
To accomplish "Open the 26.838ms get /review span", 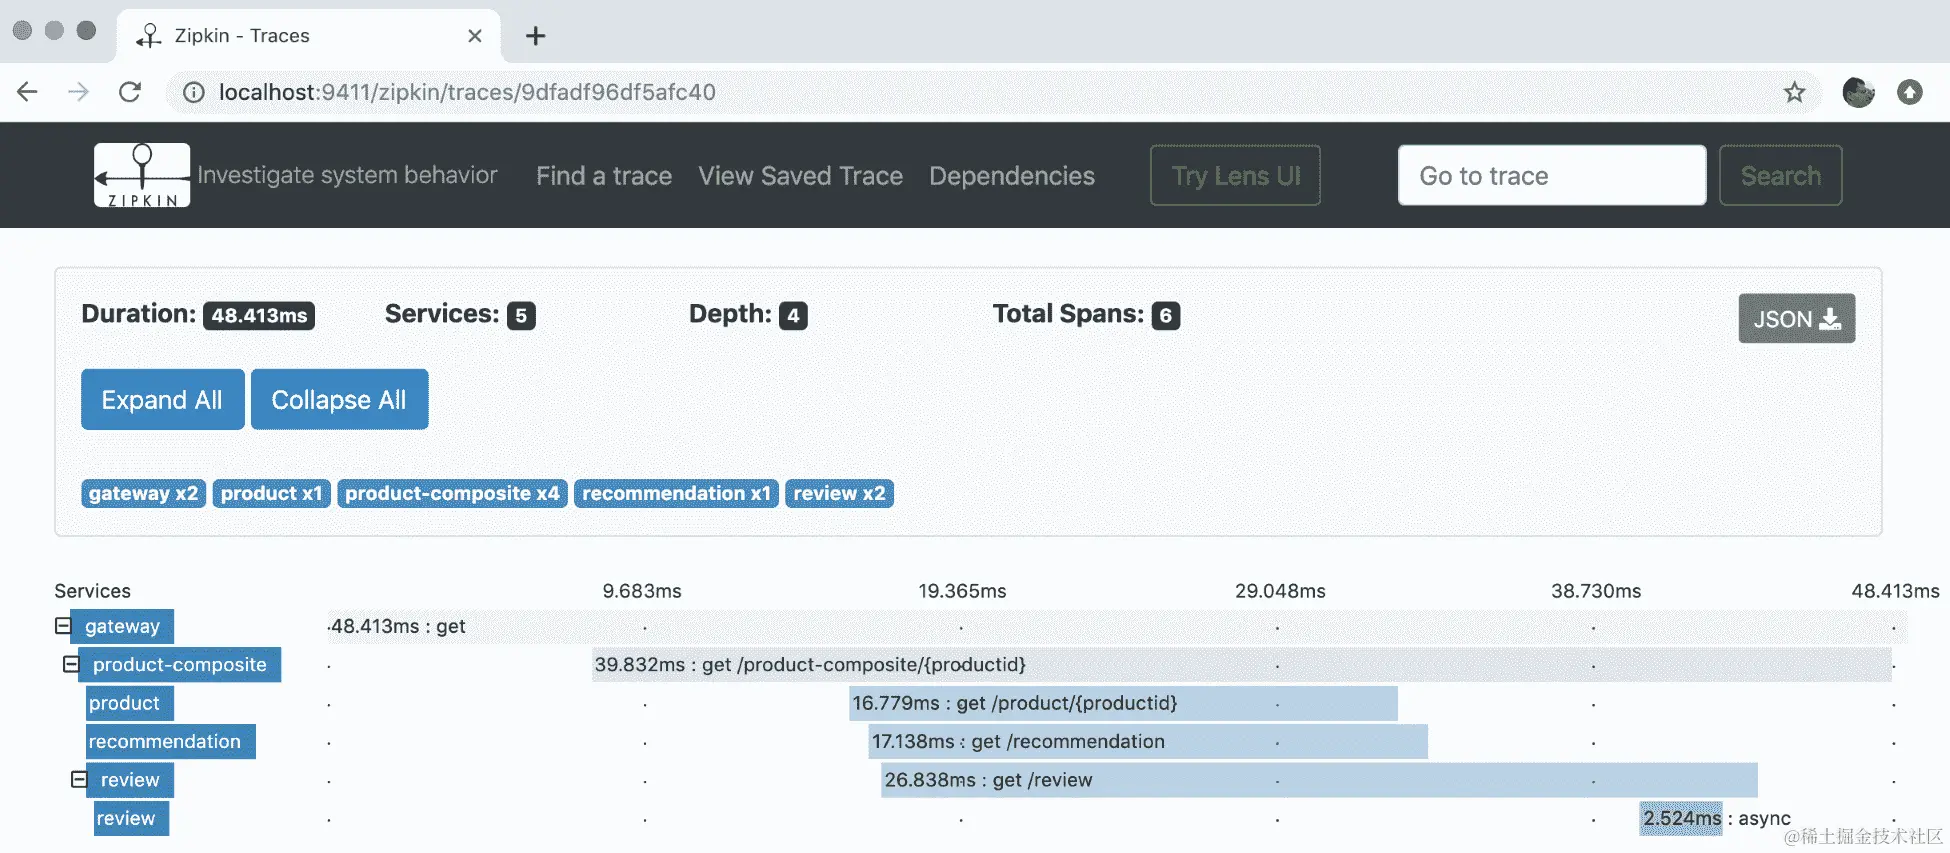I will click(1319, 779).
